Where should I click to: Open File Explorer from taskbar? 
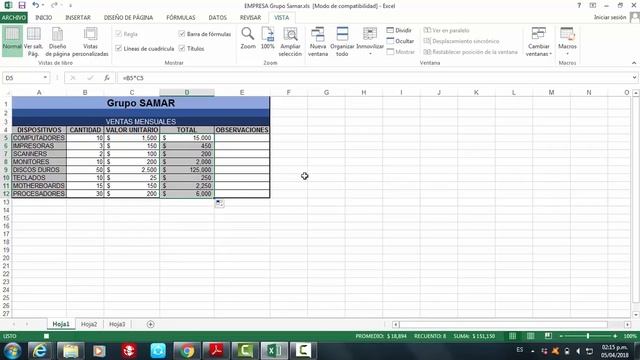click(x=71, y=351)
